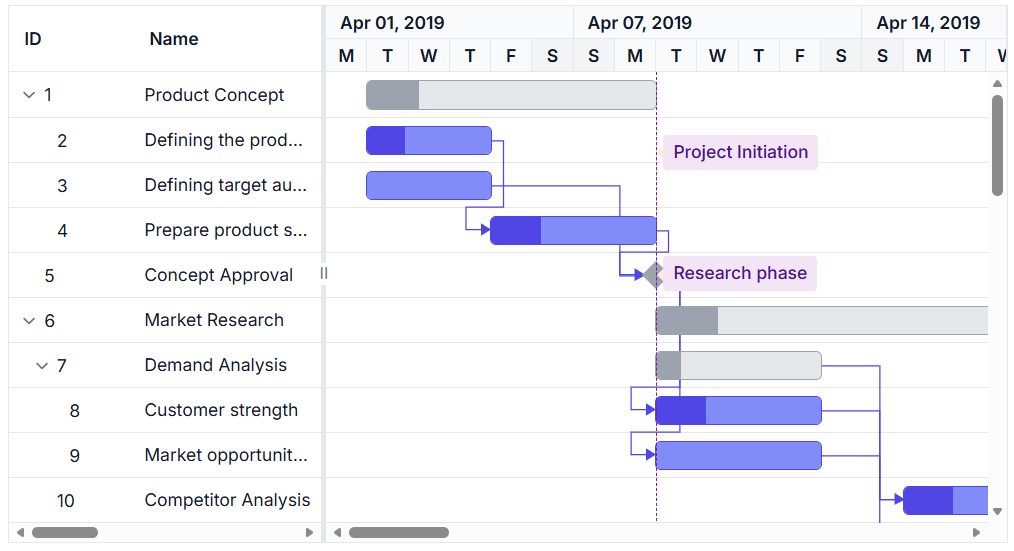Select the 'Market opportunit...' task row
Screen dimensions: 1014x551
(x=165, y=455)
